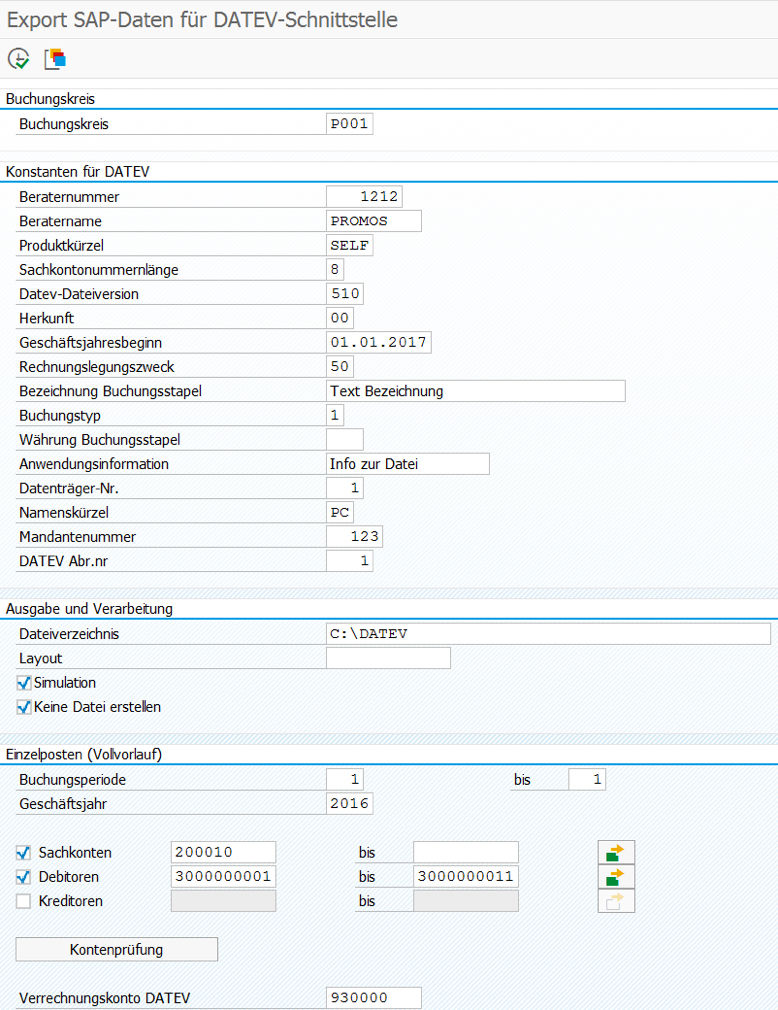
Task: Untick the Debitoren checkbox
Action: [x=23, y=877]
